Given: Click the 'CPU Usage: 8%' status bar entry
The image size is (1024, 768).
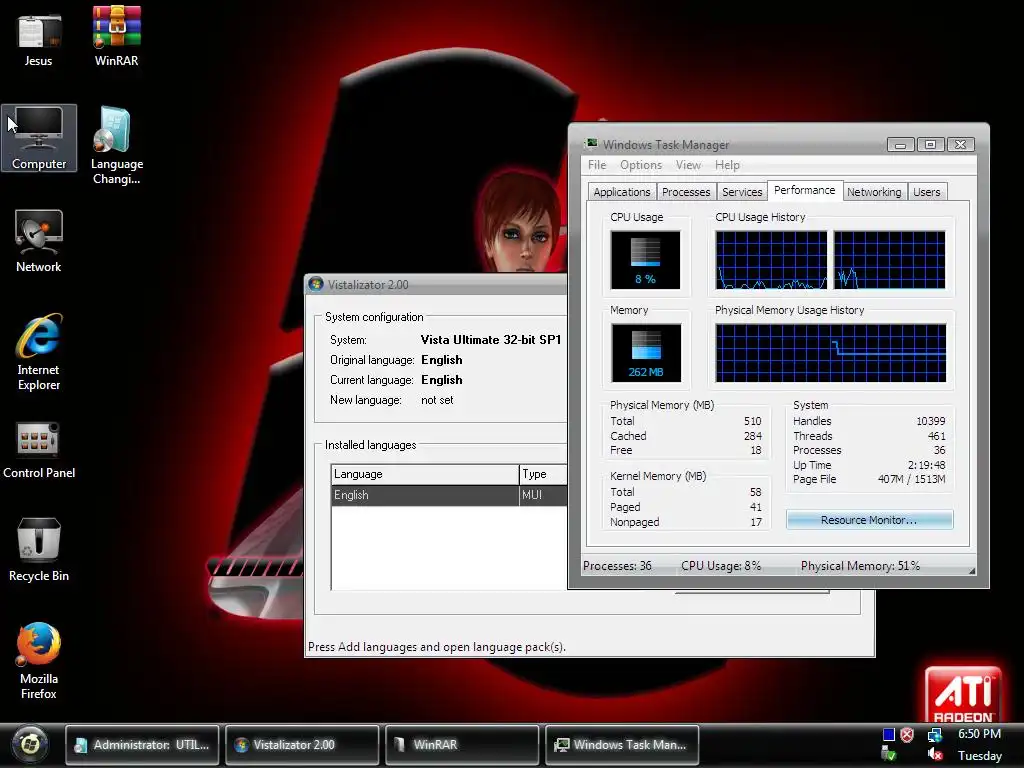Looking at the screenshot, I should 721,566.
